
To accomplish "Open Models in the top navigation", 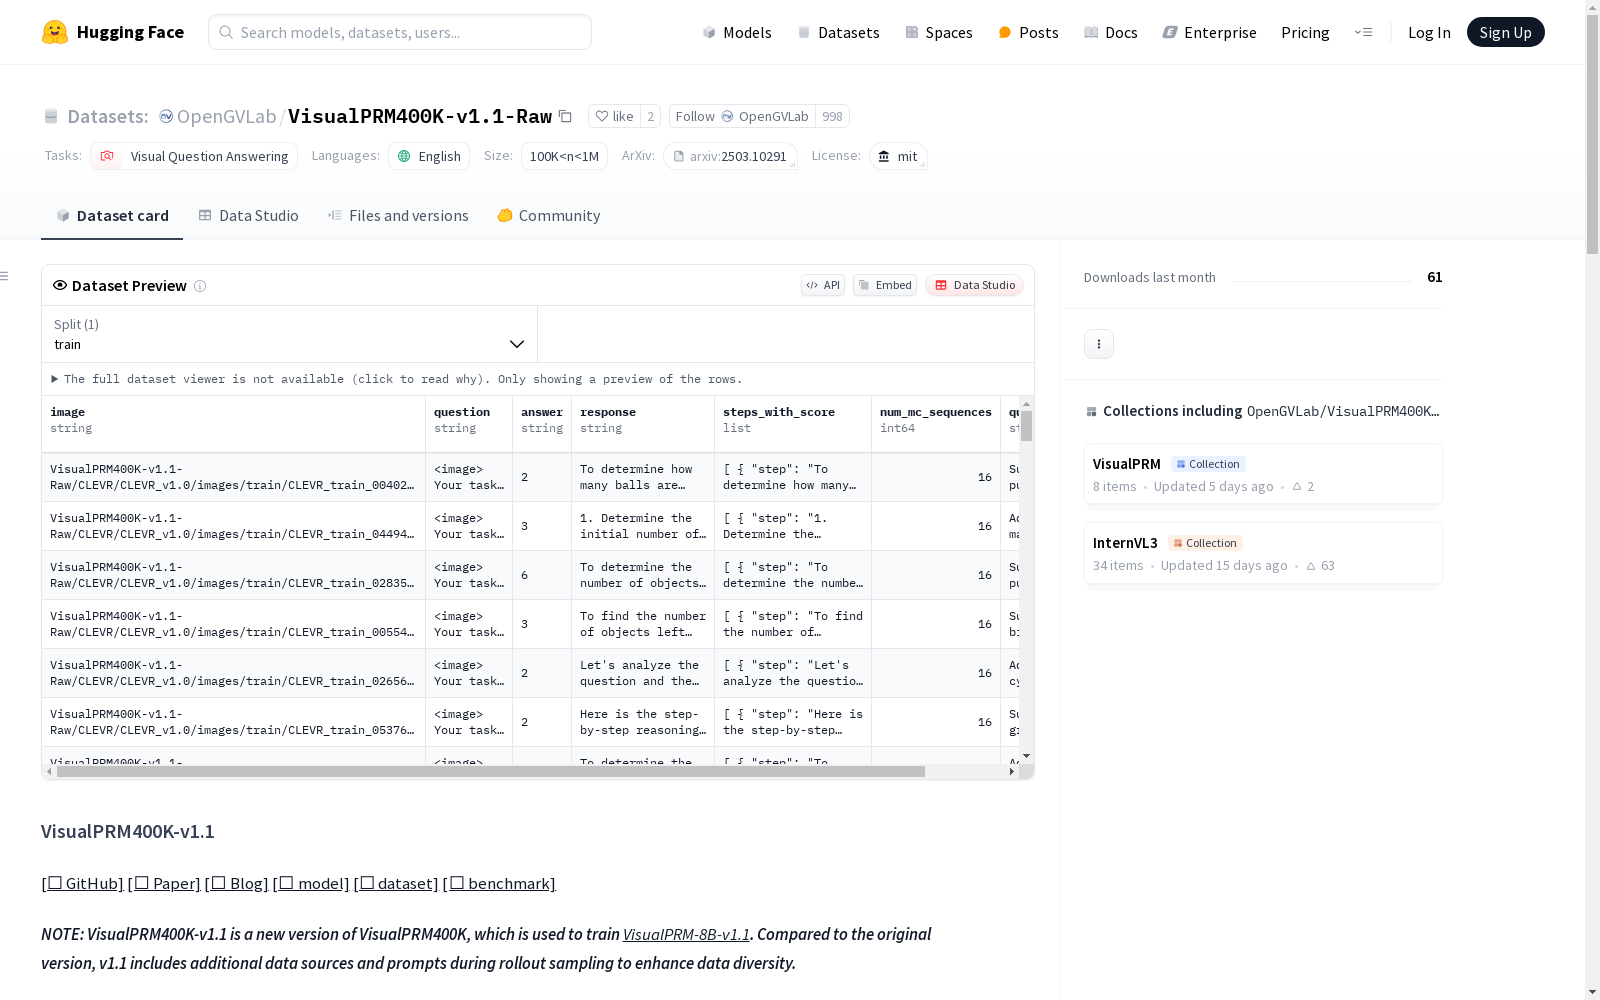I will coord(737,32).
